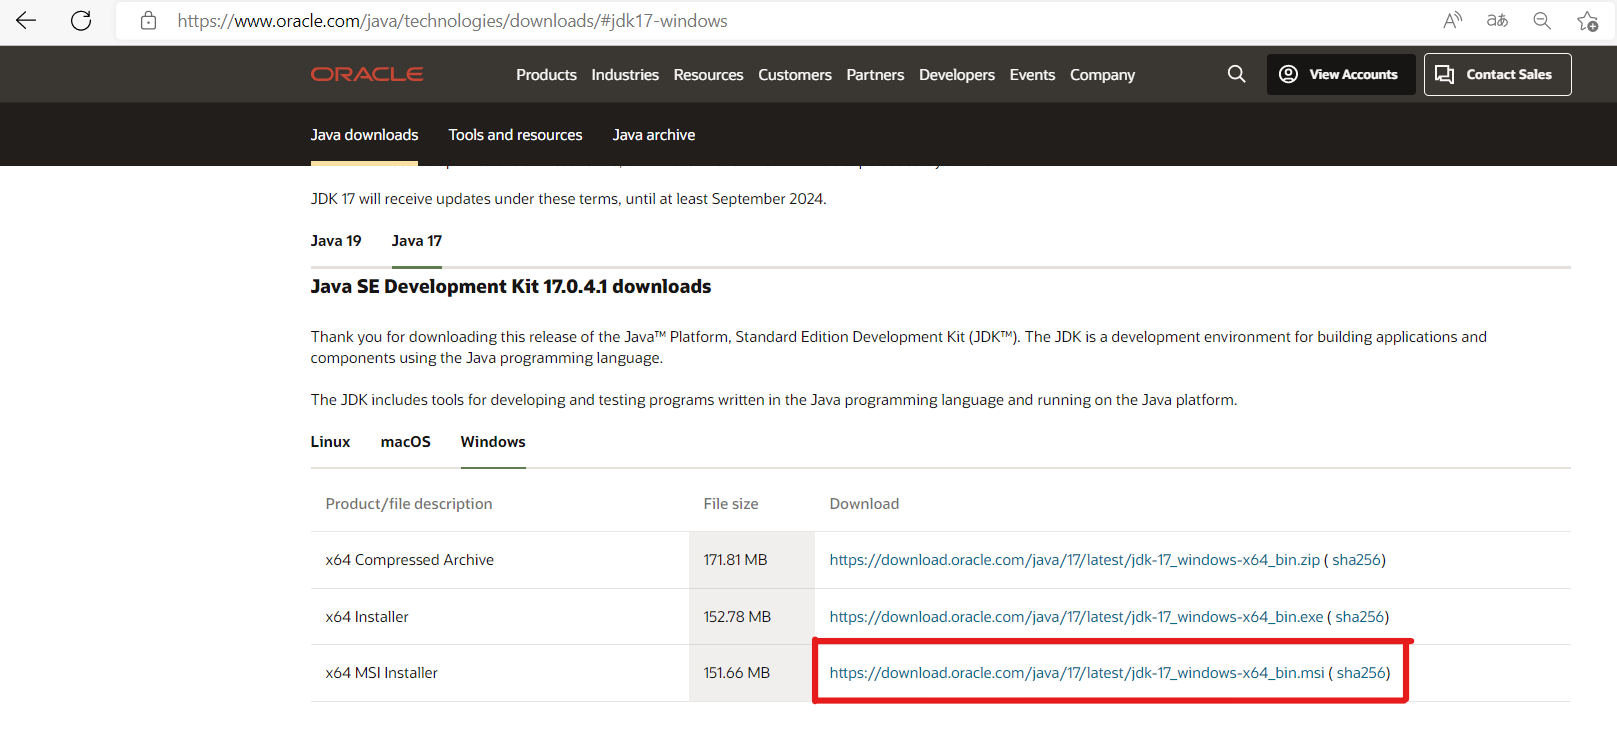Select the macOS platform tab
This screenshot has height=747, width=1617.
406,442
